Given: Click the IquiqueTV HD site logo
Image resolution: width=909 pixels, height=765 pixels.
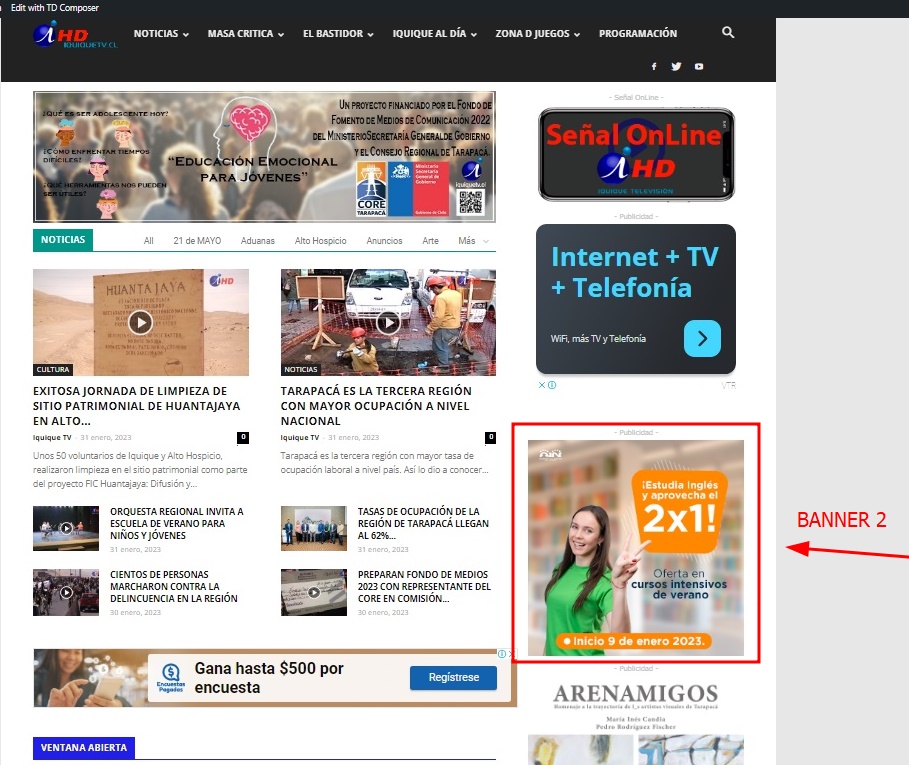Looking at the screenshot, I should pos(74,36).
